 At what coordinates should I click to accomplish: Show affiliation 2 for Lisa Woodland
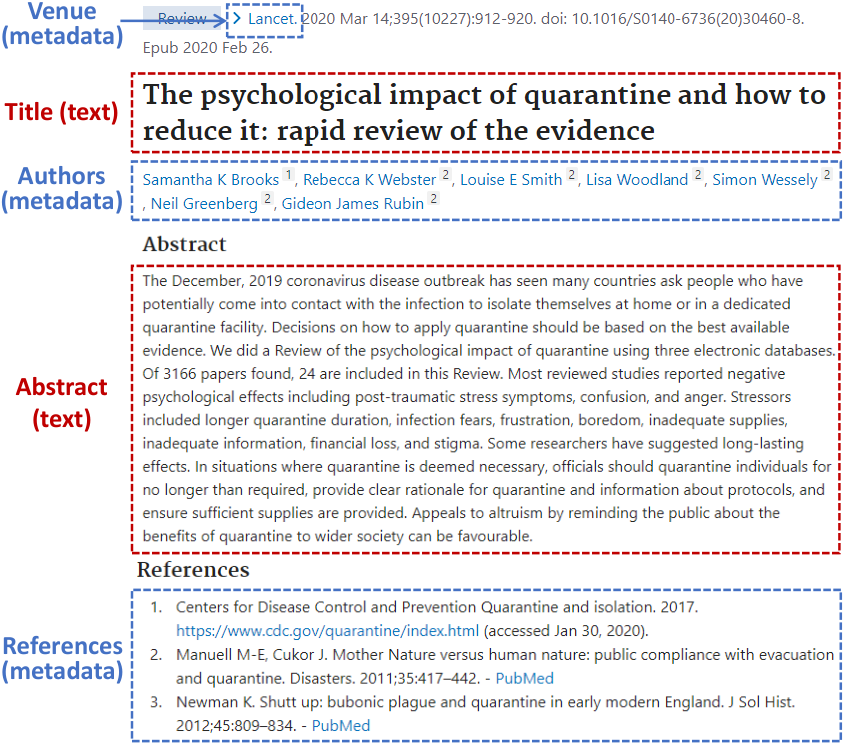pyautogui.click(x=698, y=174)
